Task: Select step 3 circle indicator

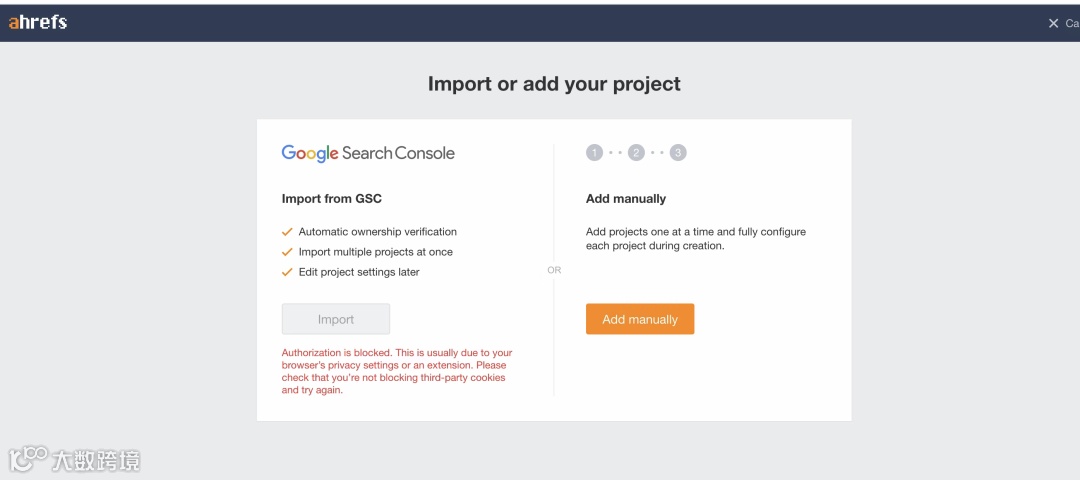Action: point(678,153)
